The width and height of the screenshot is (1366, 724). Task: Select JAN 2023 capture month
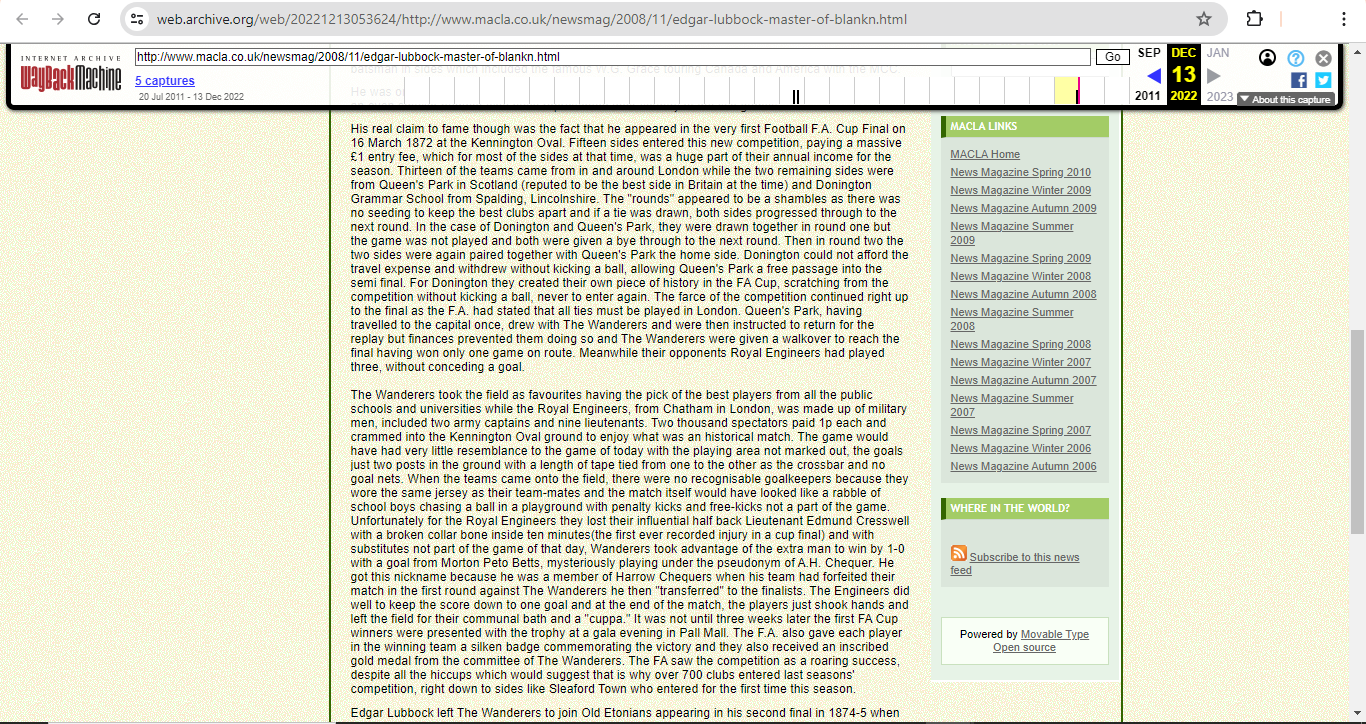1218,53
